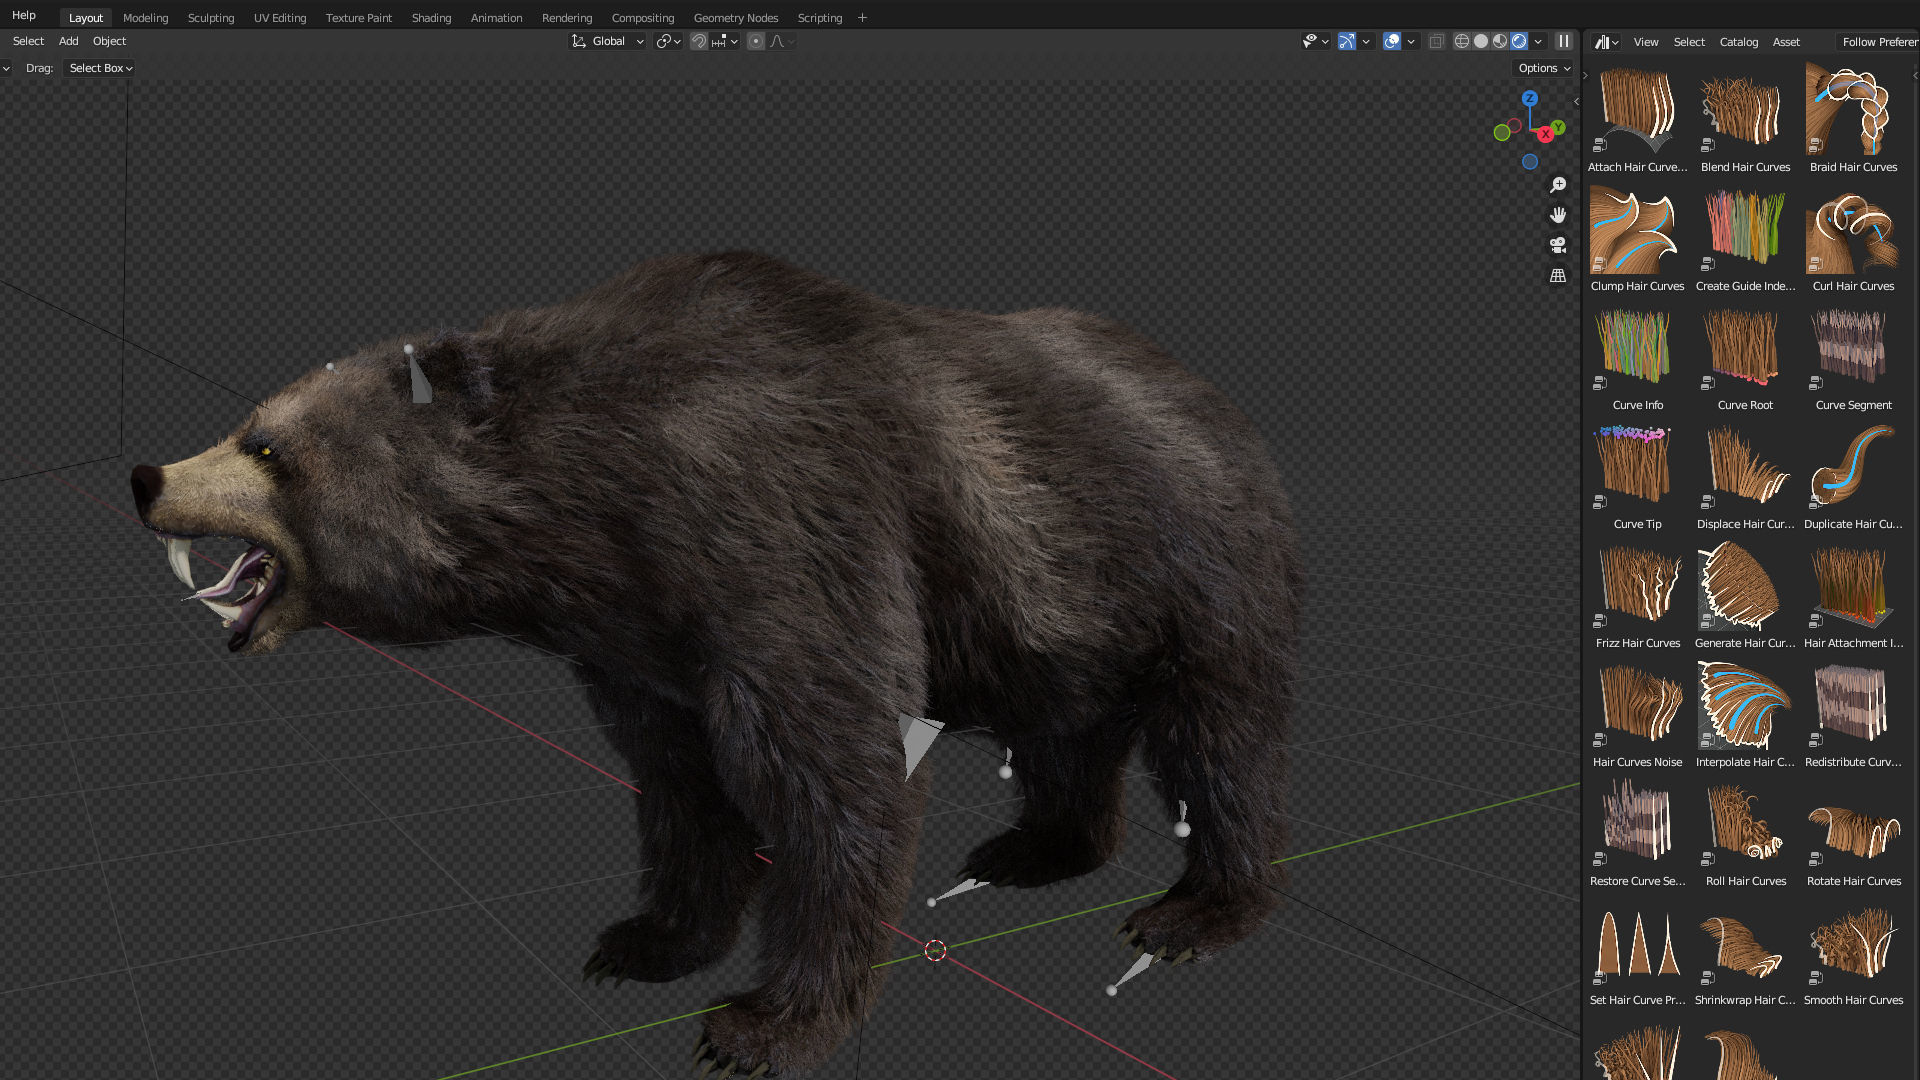This screenshot has height=1080, width=1920.
Task: Select the Interpolate Hair Curves asset
Action: tap(1746, 713)
